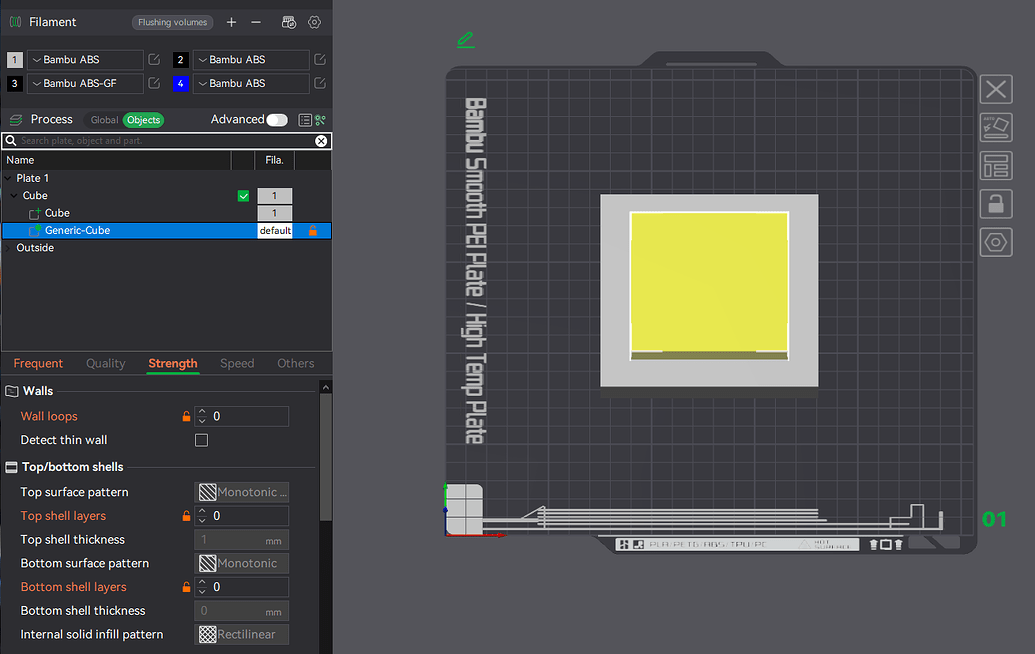Screen dimensions: 1035x654
Task: Click the lock icon on Generic-Cube row
Action: tap(313, 230)
